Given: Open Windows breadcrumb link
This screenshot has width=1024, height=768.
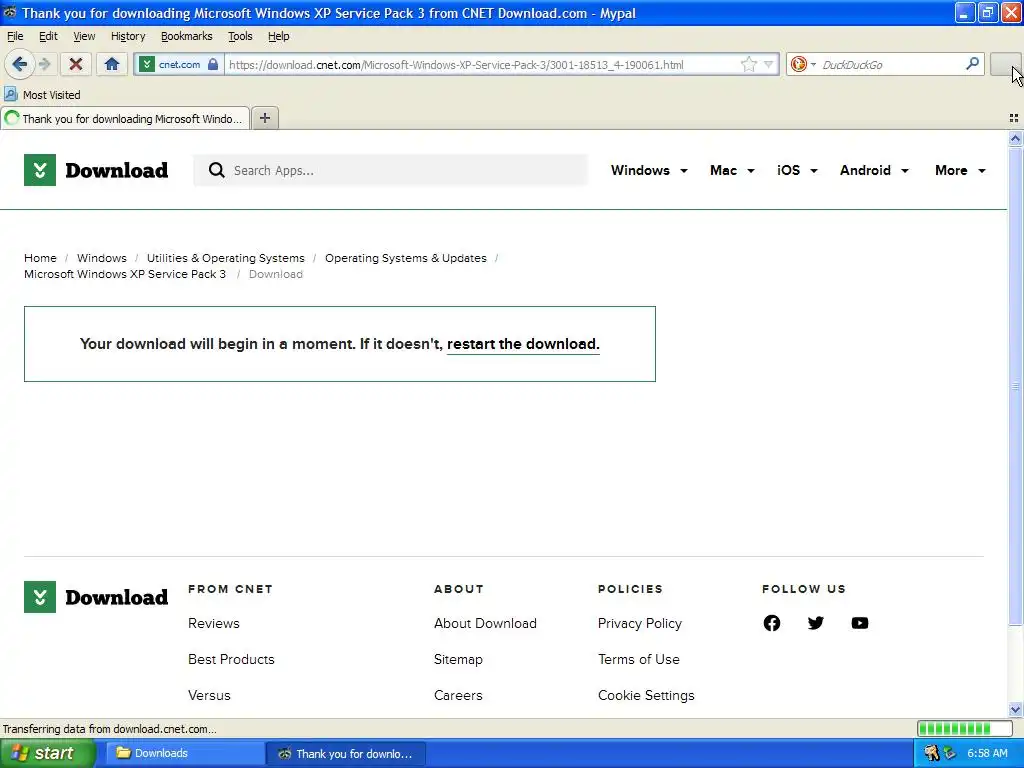Looking at the screenshot, I should [x=102, y=258].
